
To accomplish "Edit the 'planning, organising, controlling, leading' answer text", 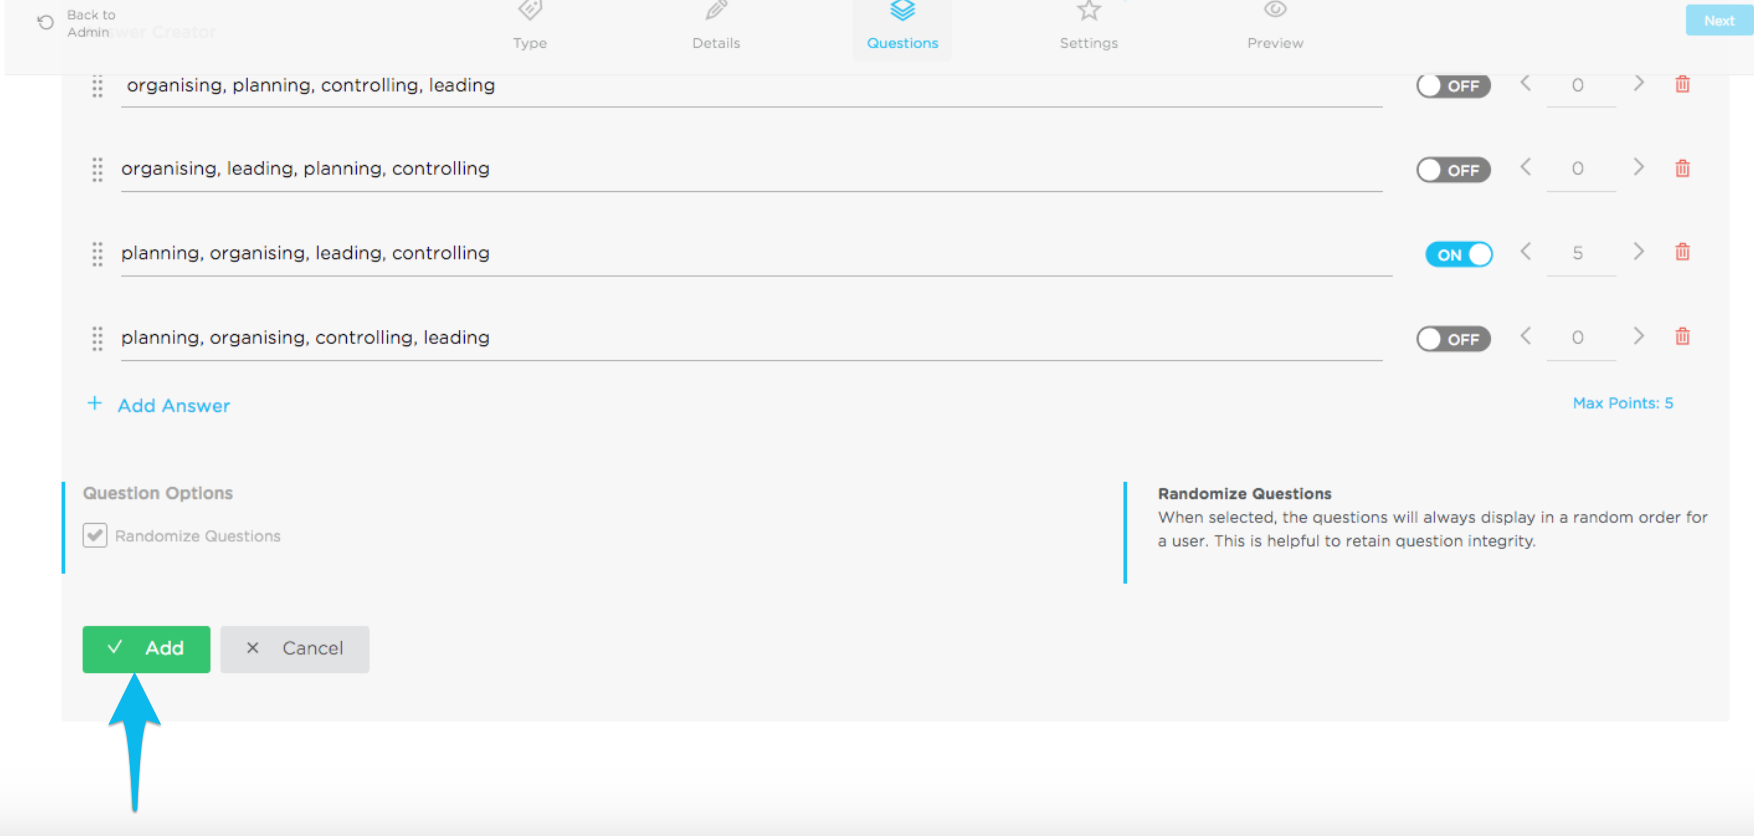I will 751,338.
